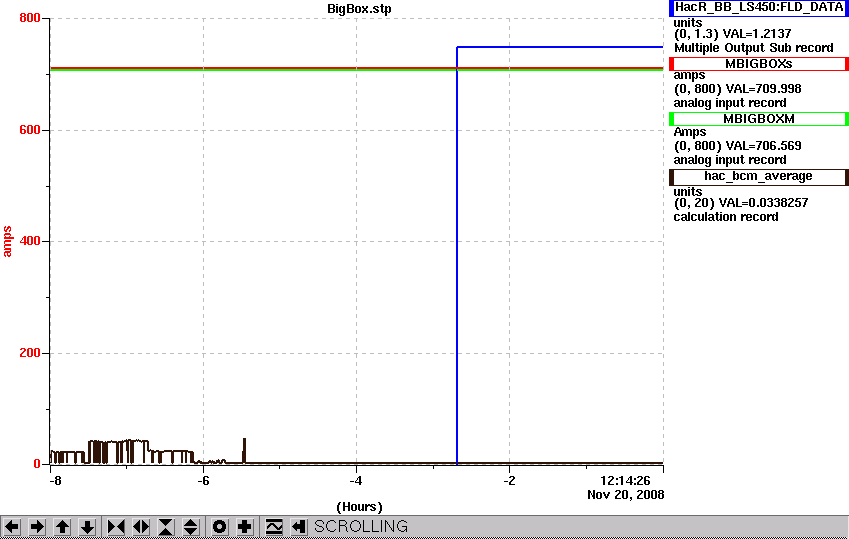The width and height of the screenshot is (849, 539).
Task: Click the Multiple Output Sub record description
Action: click(754, 48)
